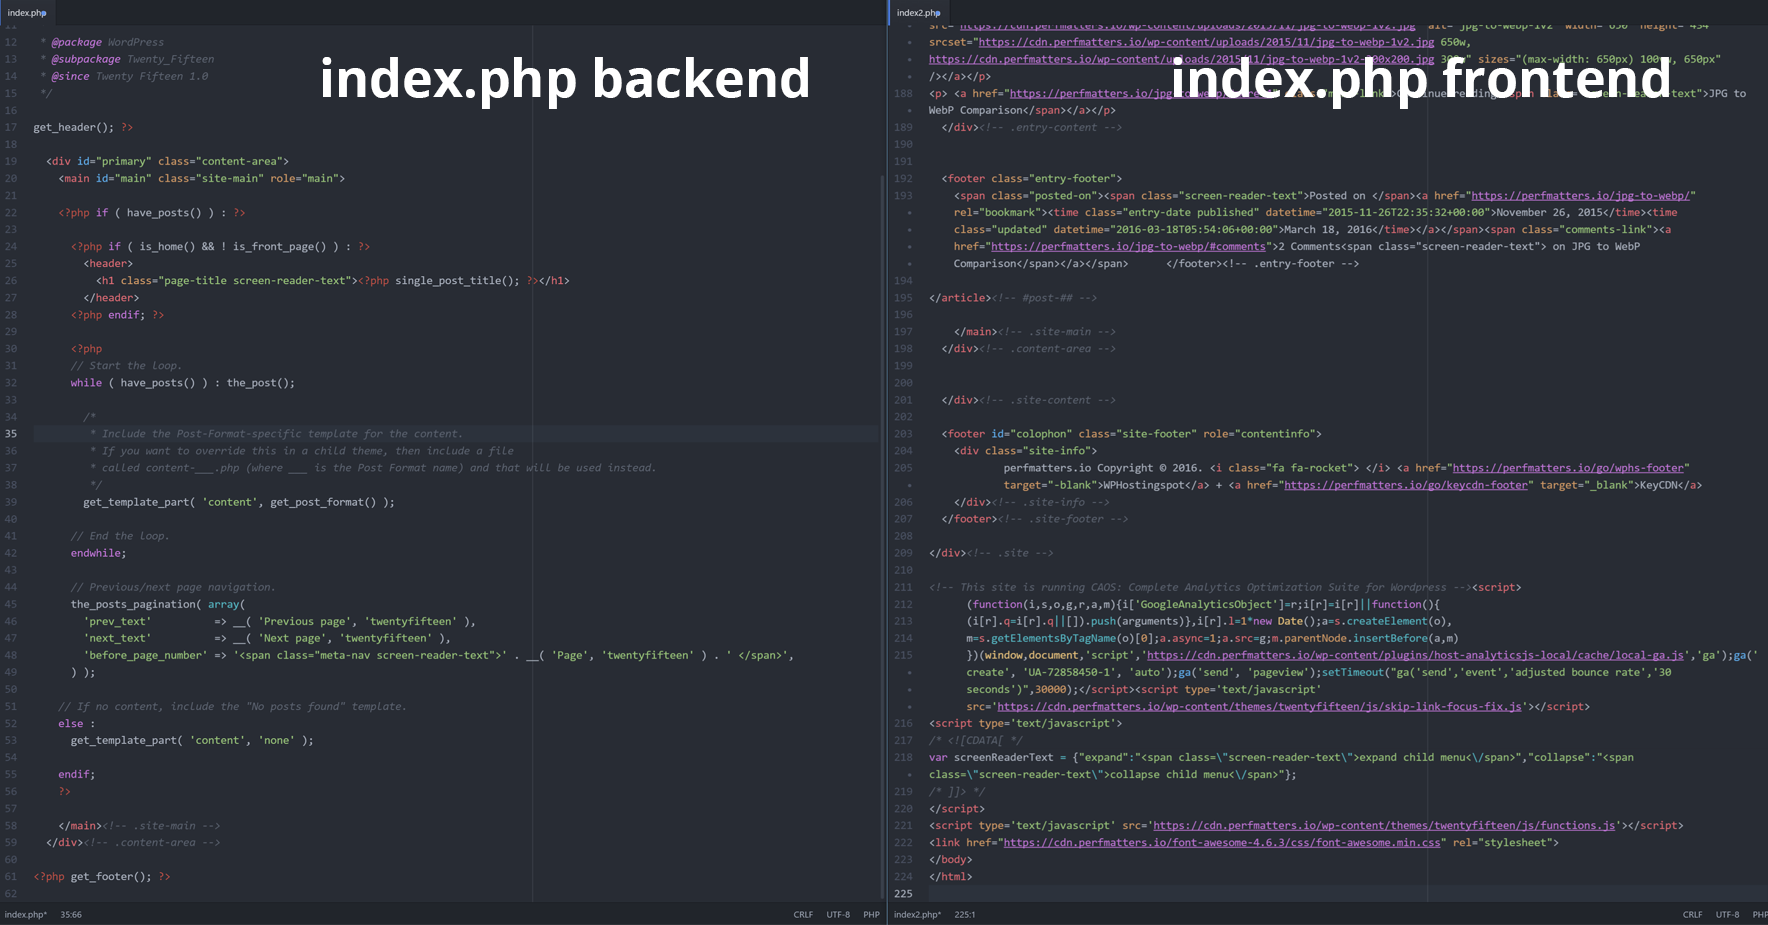Click footer id="colophon" tag line
The height and width of the screenshot is (925, 1768).
pyautogui.click(x=1131, y=434)
